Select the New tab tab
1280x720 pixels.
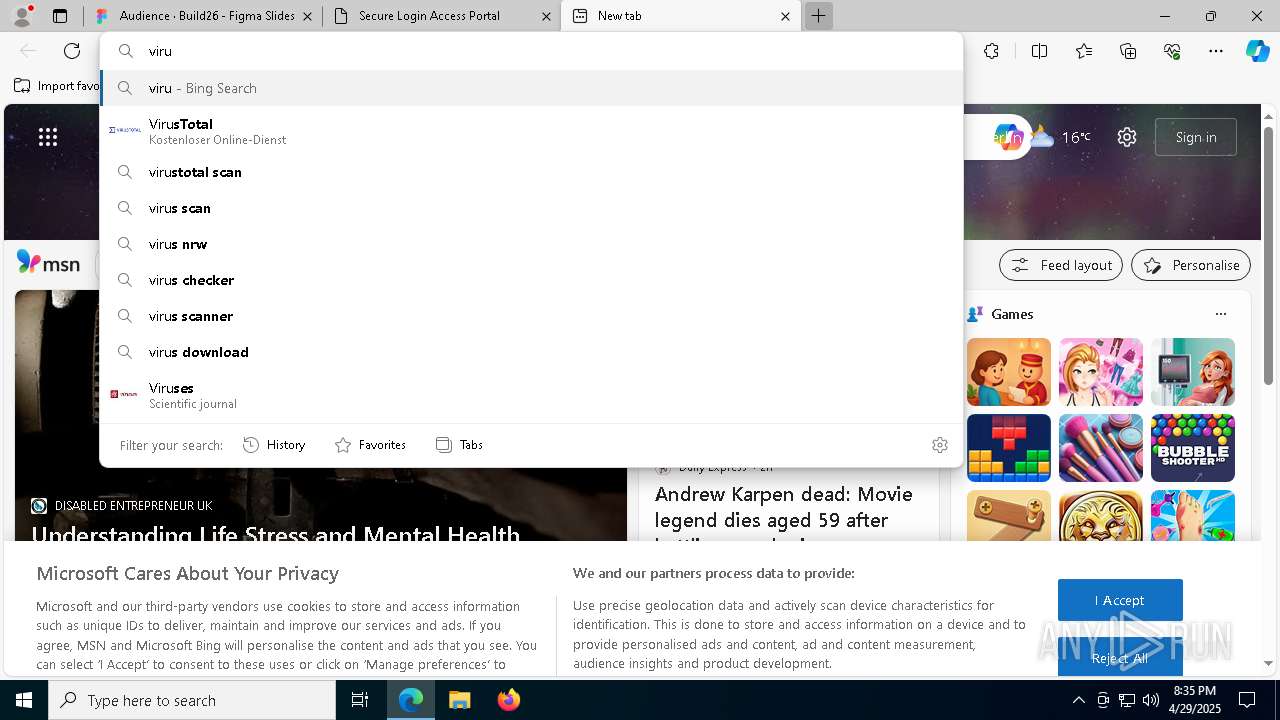(680, 16)
